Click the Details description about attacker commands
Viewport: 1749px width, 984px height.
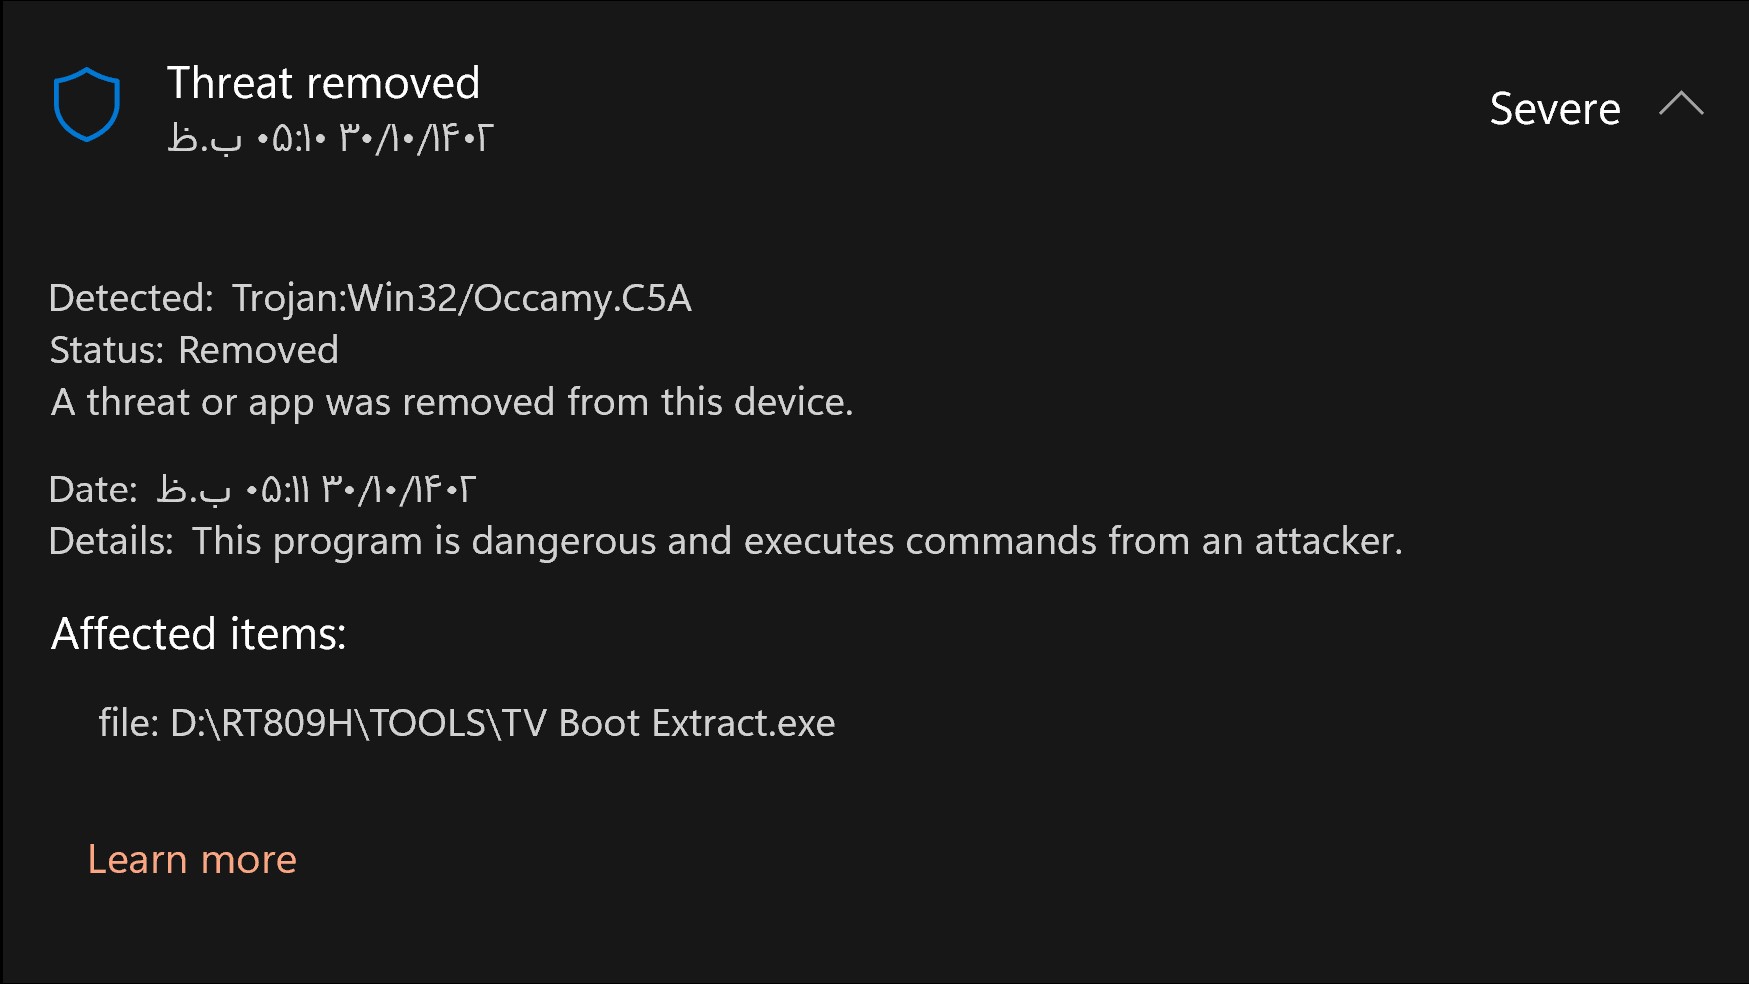(797, 541)
